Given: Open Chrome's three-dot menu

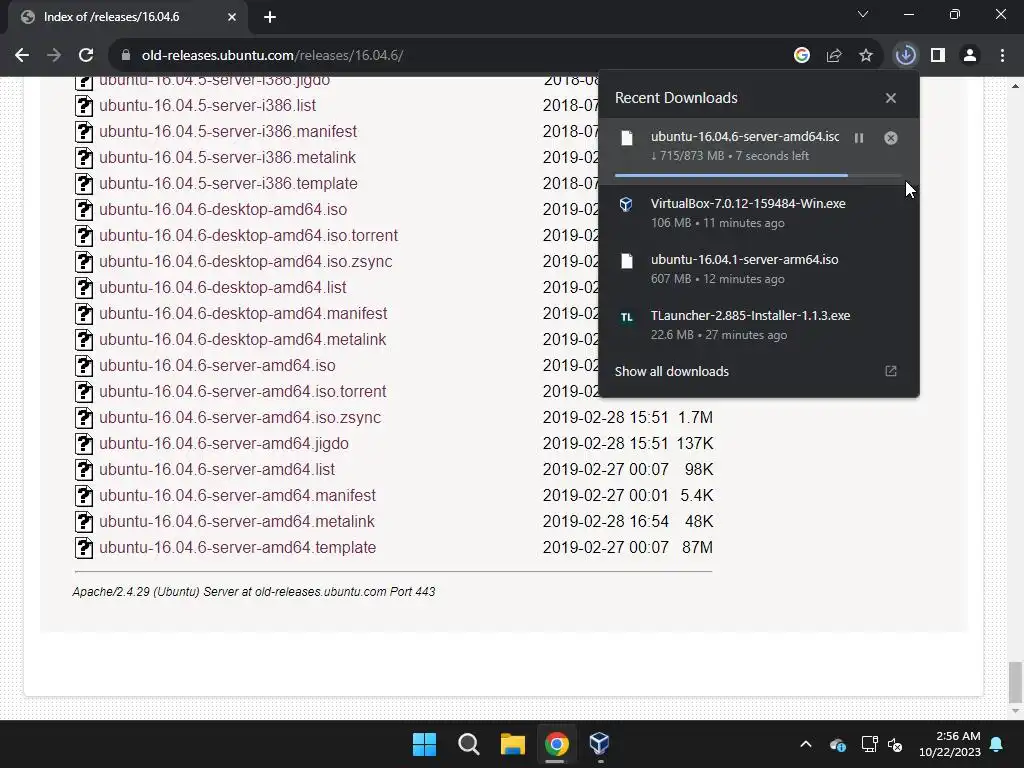Looking at the screenshot, I should pyautogui.click(x=1002, y=56).
